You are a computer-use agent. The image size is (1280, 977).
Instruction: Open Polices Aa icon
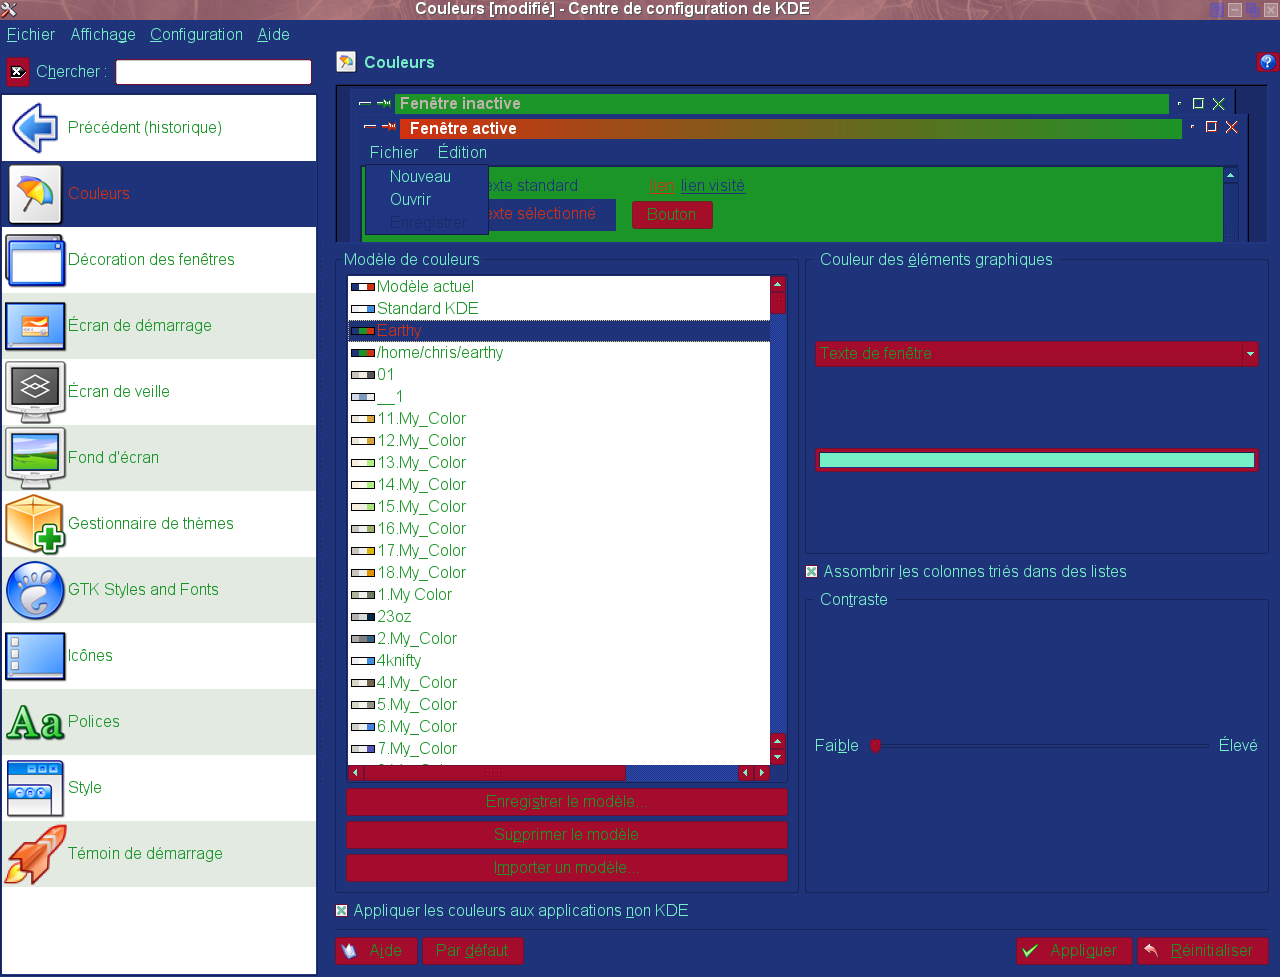point(35,722)
